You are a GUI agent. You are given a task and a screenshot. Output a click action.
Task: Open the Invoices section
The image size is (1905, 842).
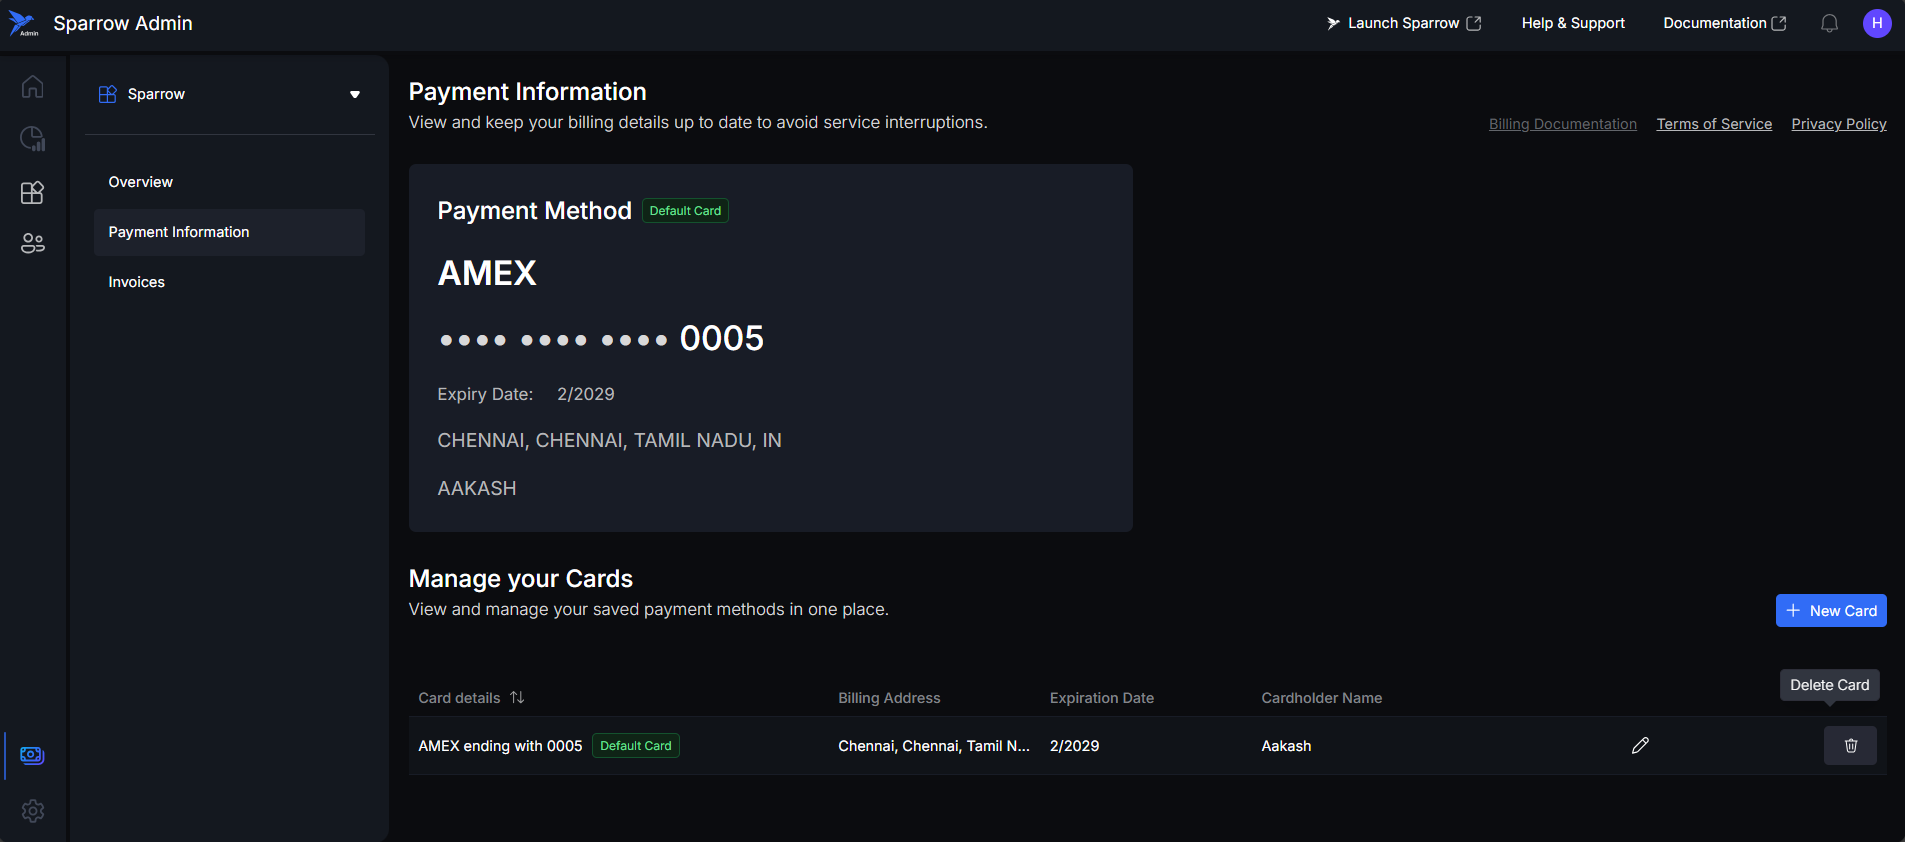click(137, 282)
